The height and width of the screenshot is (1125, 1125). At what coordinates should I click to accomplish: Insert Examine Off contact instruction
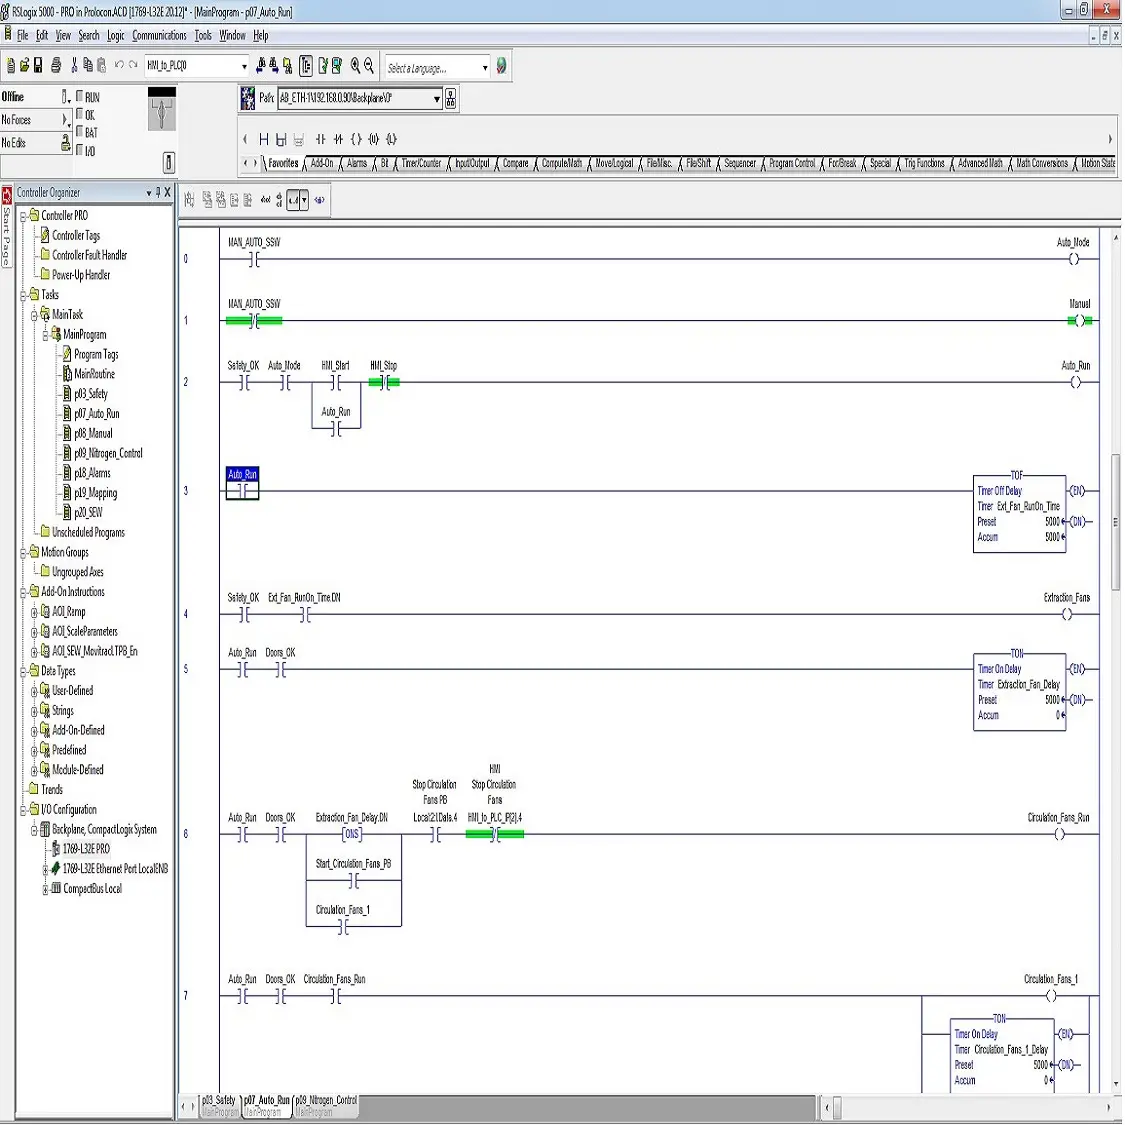pyautogui.click(x=338, y=139)
